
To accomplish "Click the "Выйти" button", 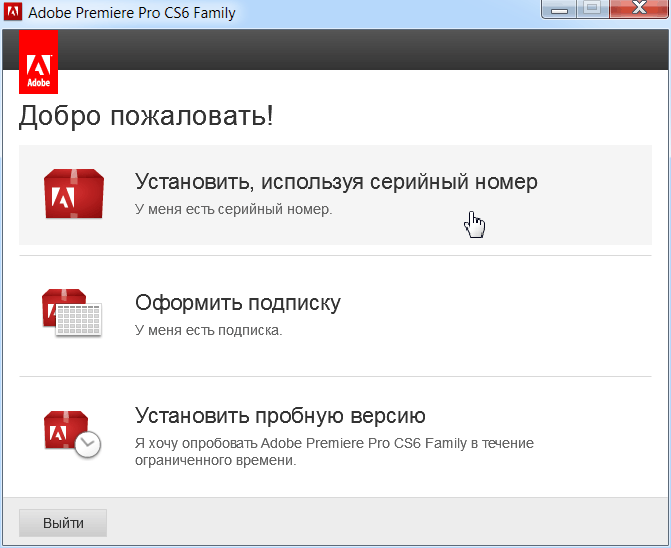I will click(63, 523).
